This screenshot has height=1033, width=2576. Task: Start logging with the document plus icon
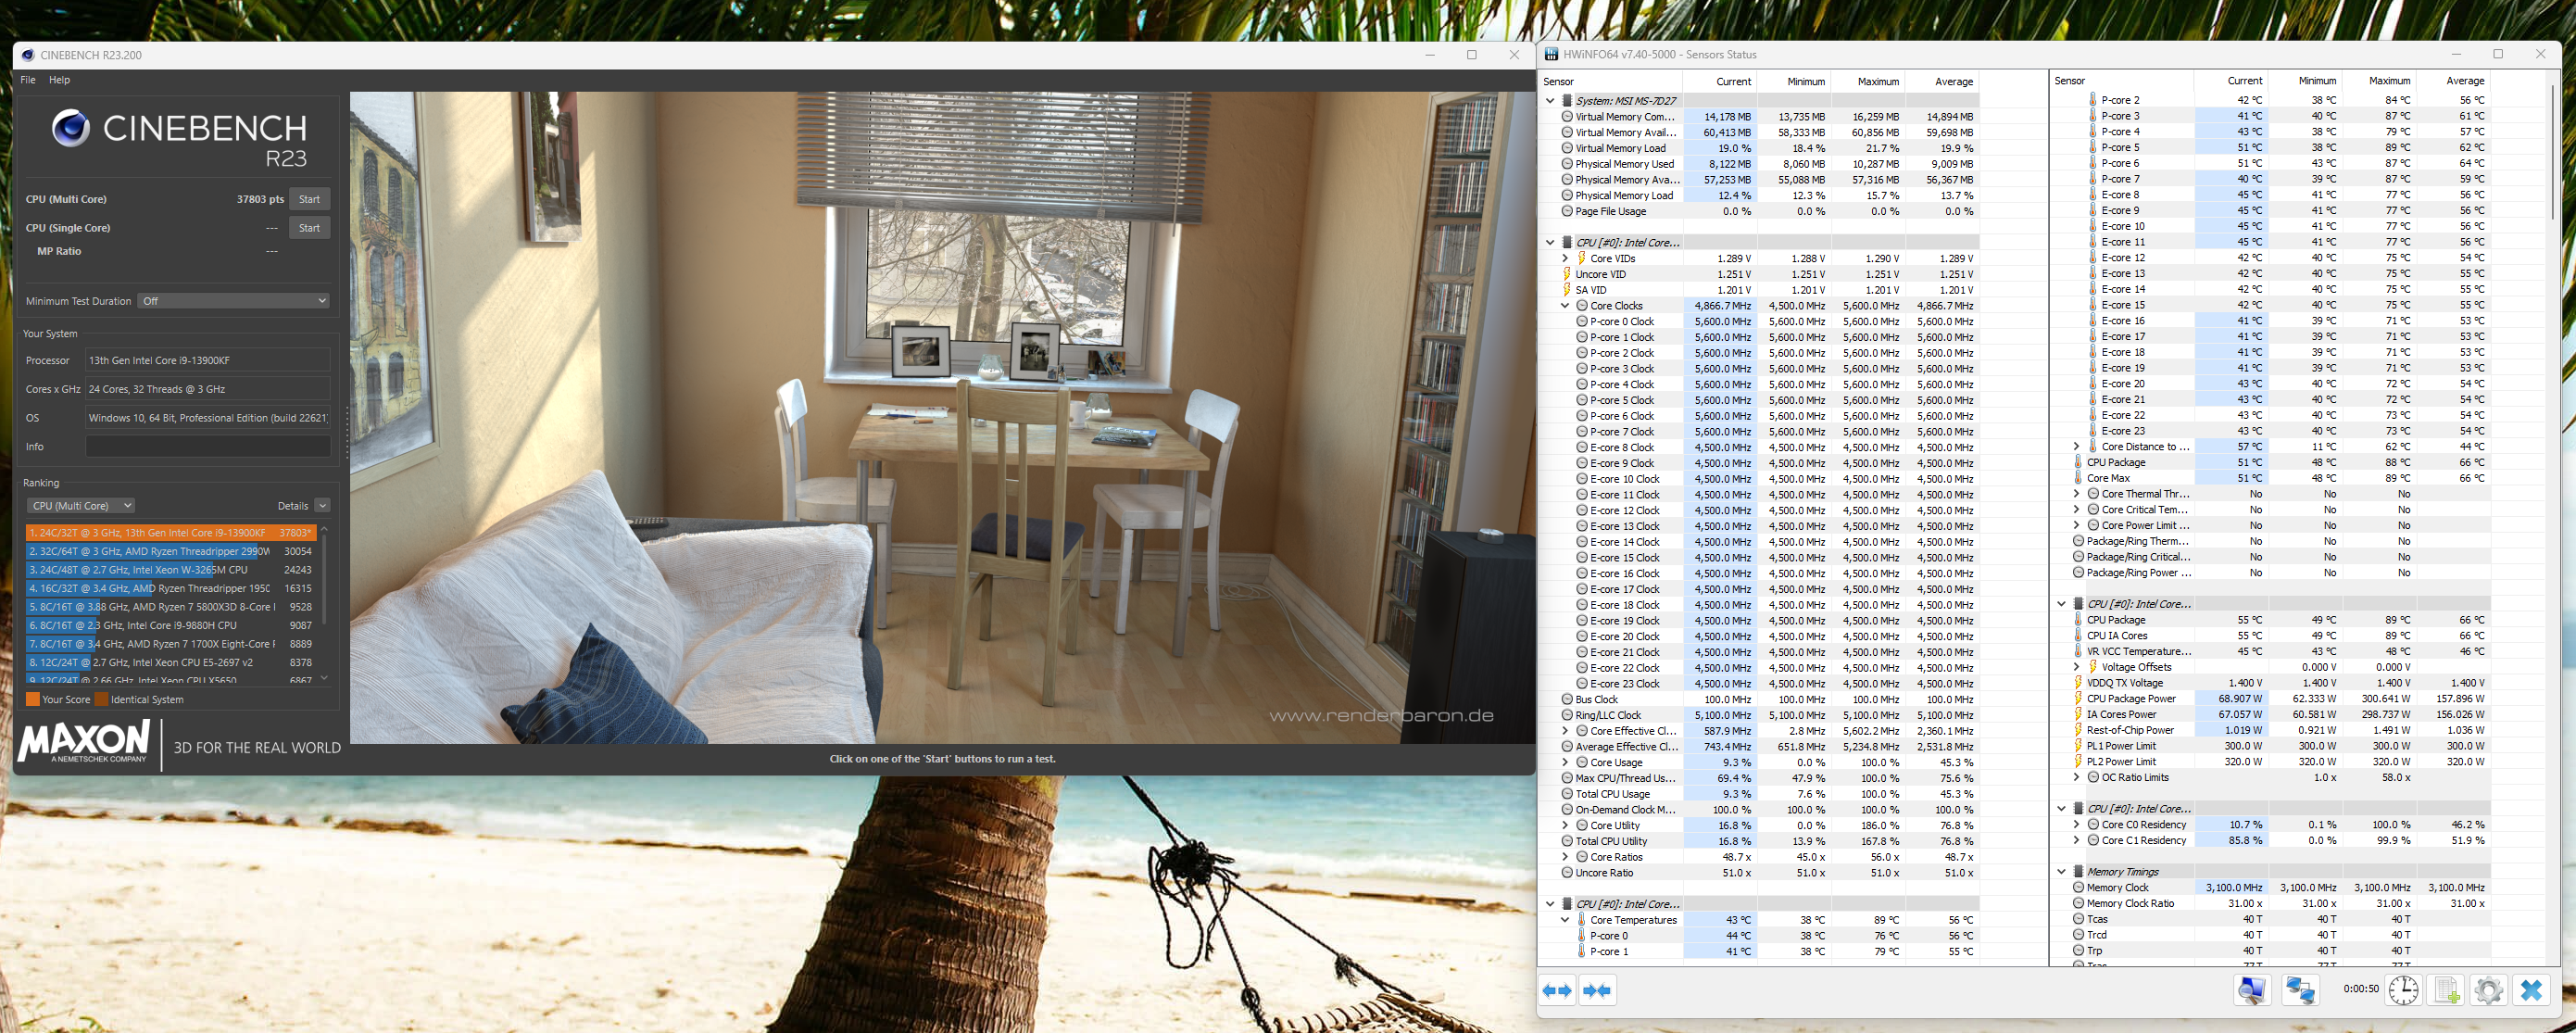pyautogui.click(x=2446, y=990)
